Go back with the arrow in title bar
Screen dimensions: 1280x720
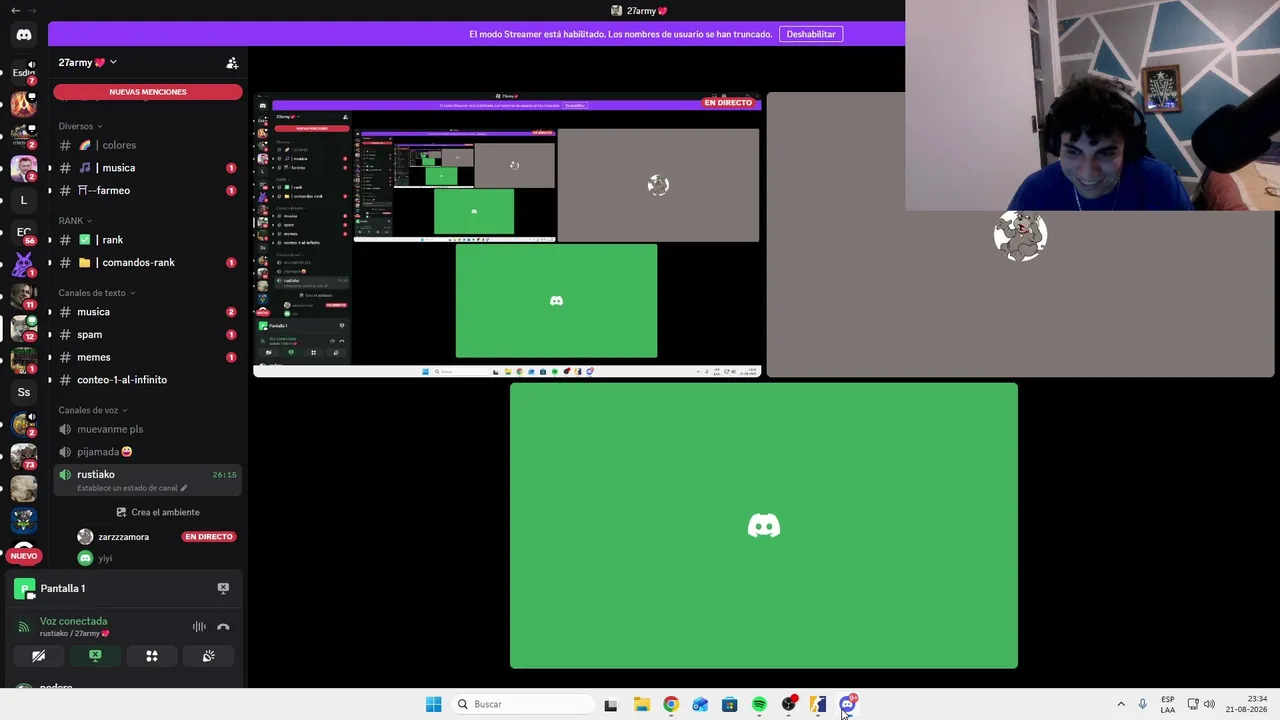pos(15,10)
